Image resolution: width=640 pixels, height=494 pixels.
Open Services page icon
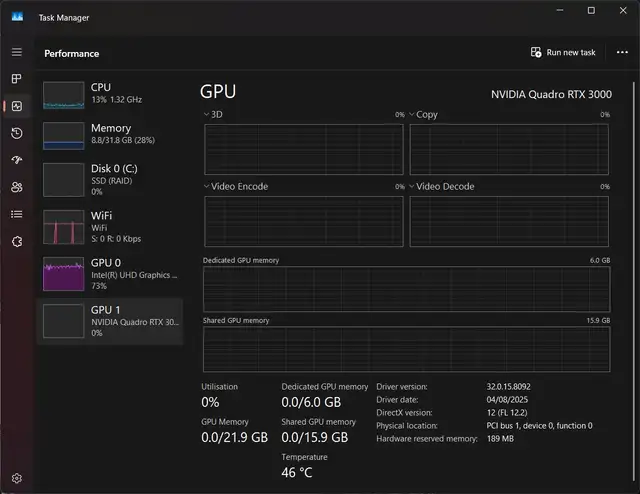point(17,242)
